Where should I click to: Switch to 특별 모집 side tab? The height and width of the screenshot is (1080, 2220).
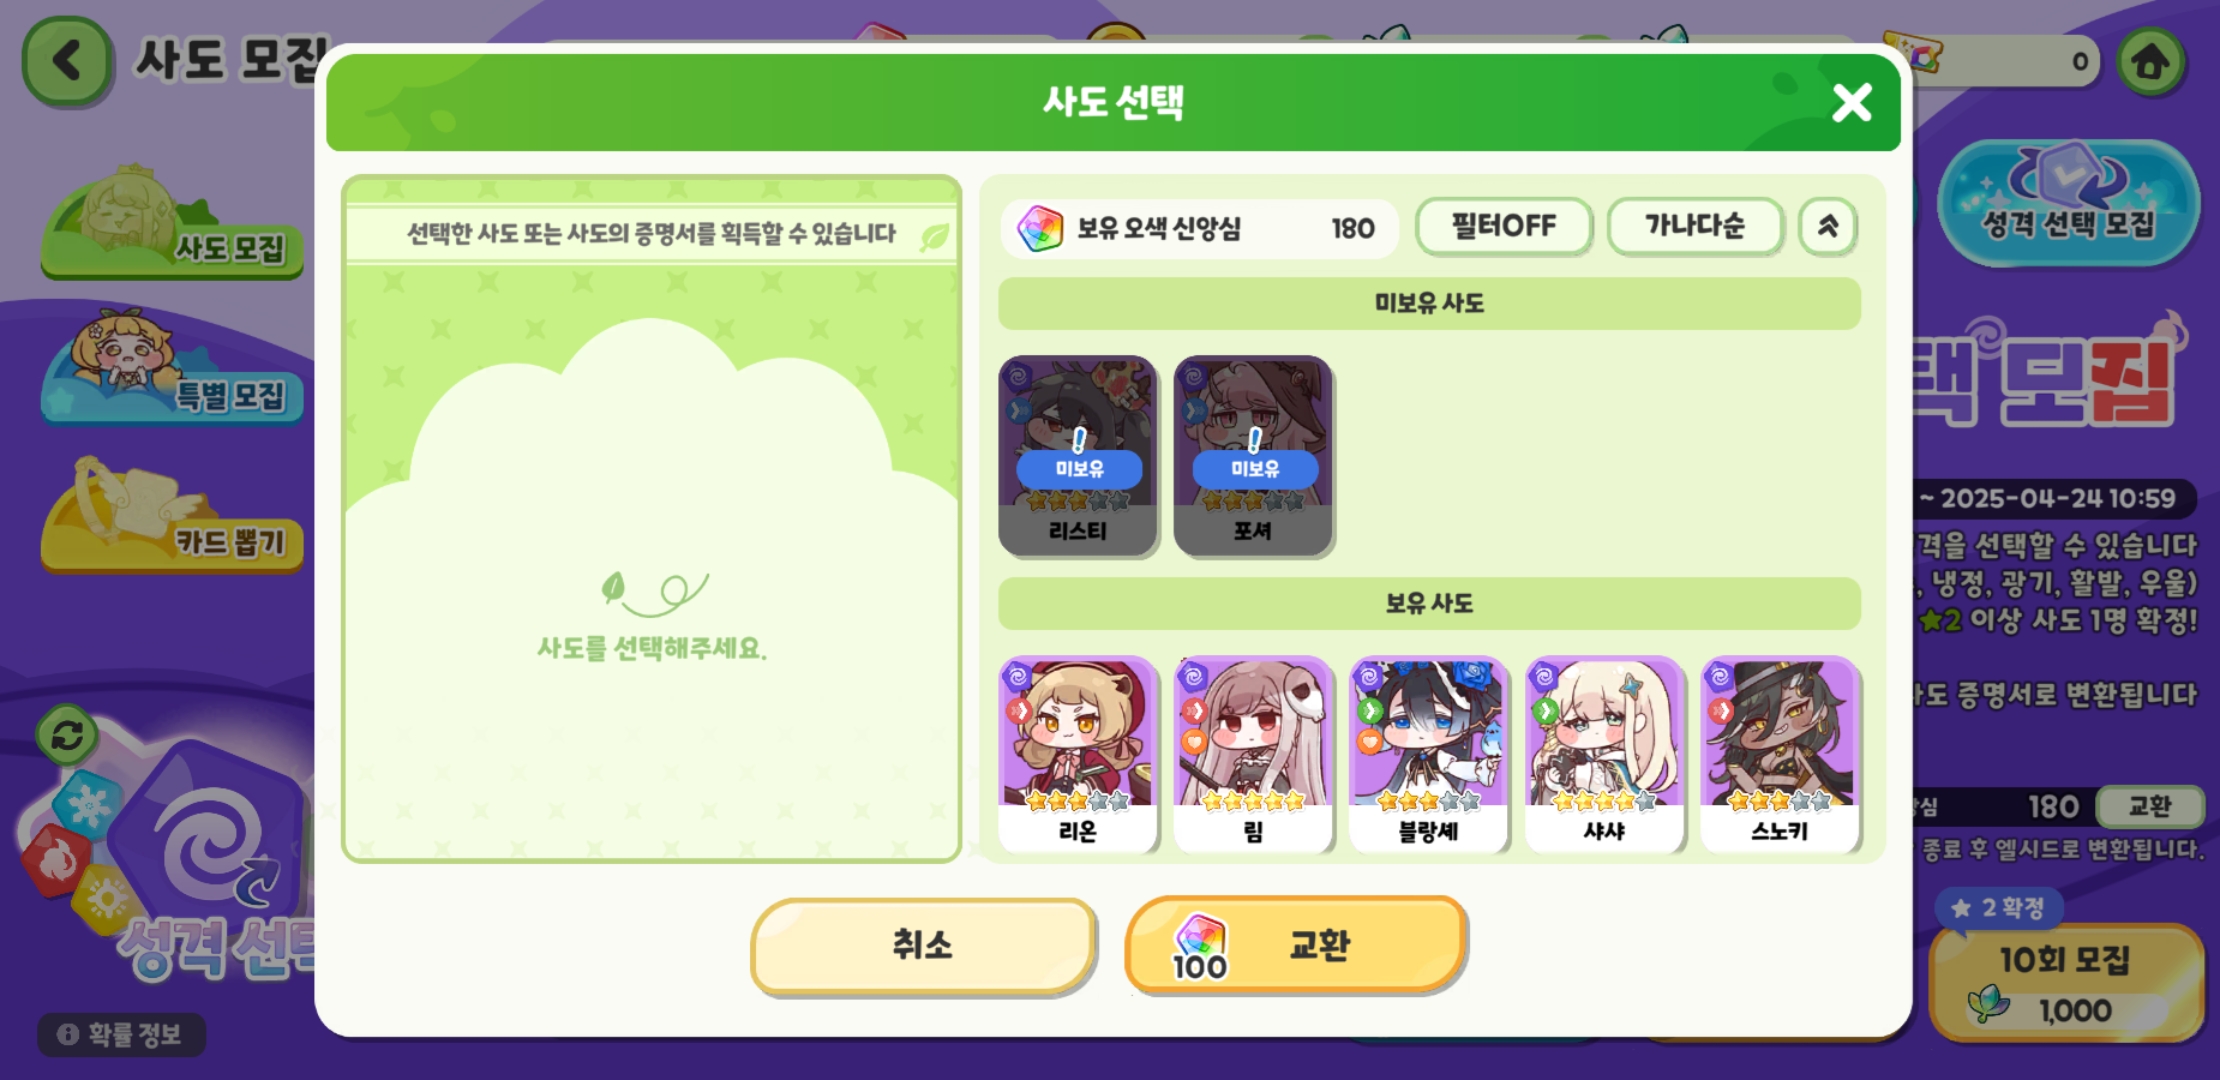click(x=172, y=368)
